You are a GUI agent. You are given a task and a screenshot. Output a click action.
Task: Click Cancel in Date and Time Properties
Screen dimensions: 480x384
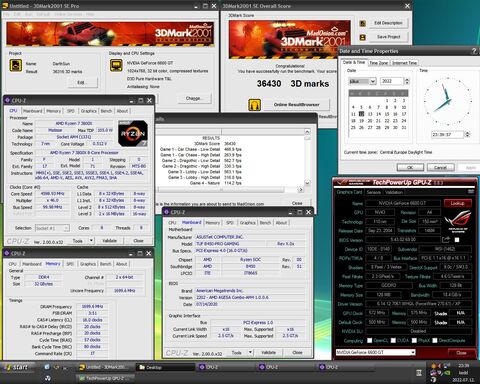(x=440, y=167)
